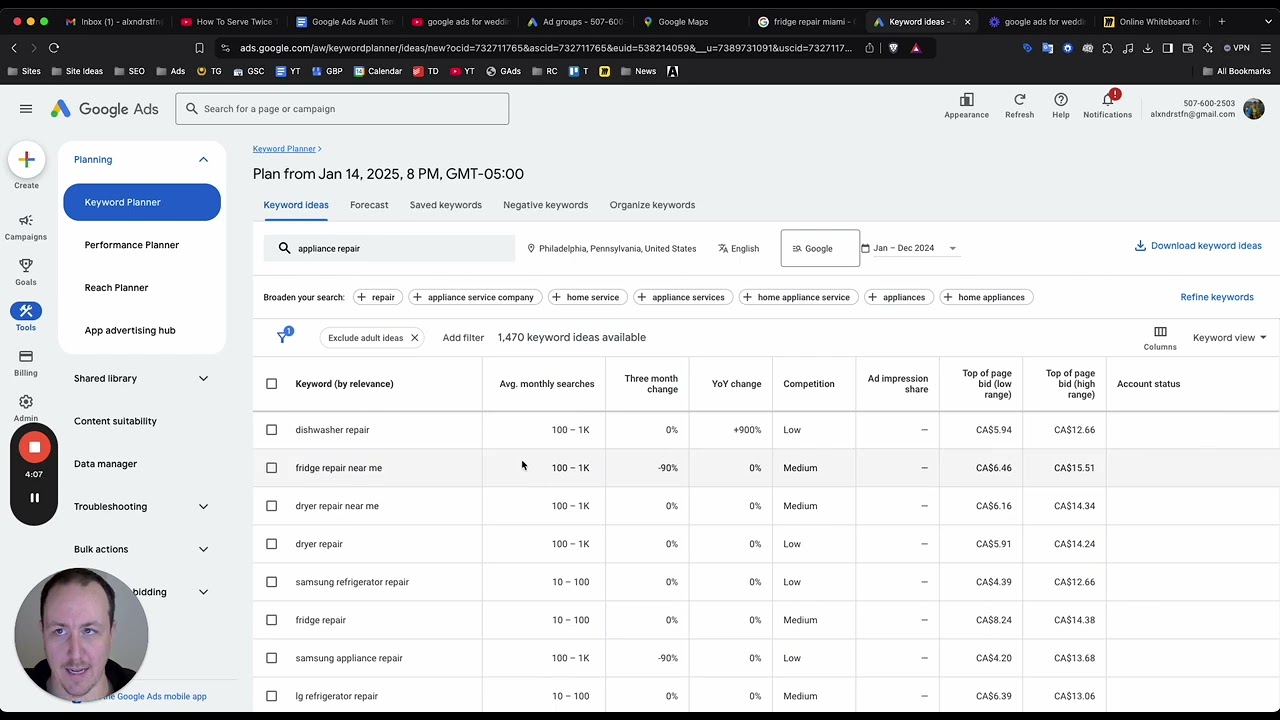This screenshot has width=1280, height=720.
Task: Open the Appearance settings icon
Action: (x=966, y=105)
